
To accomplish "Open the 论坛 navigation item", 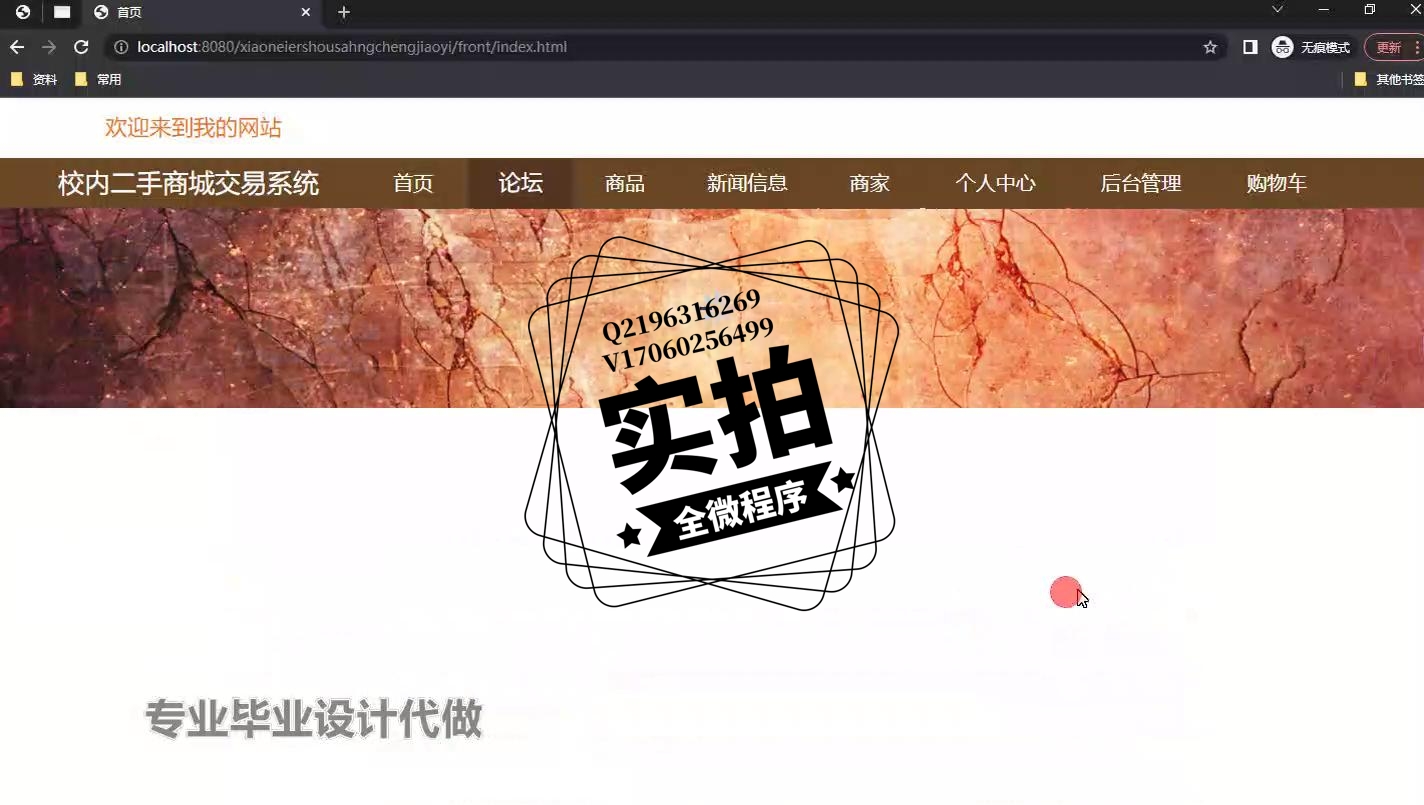I will tap(520, 183).
